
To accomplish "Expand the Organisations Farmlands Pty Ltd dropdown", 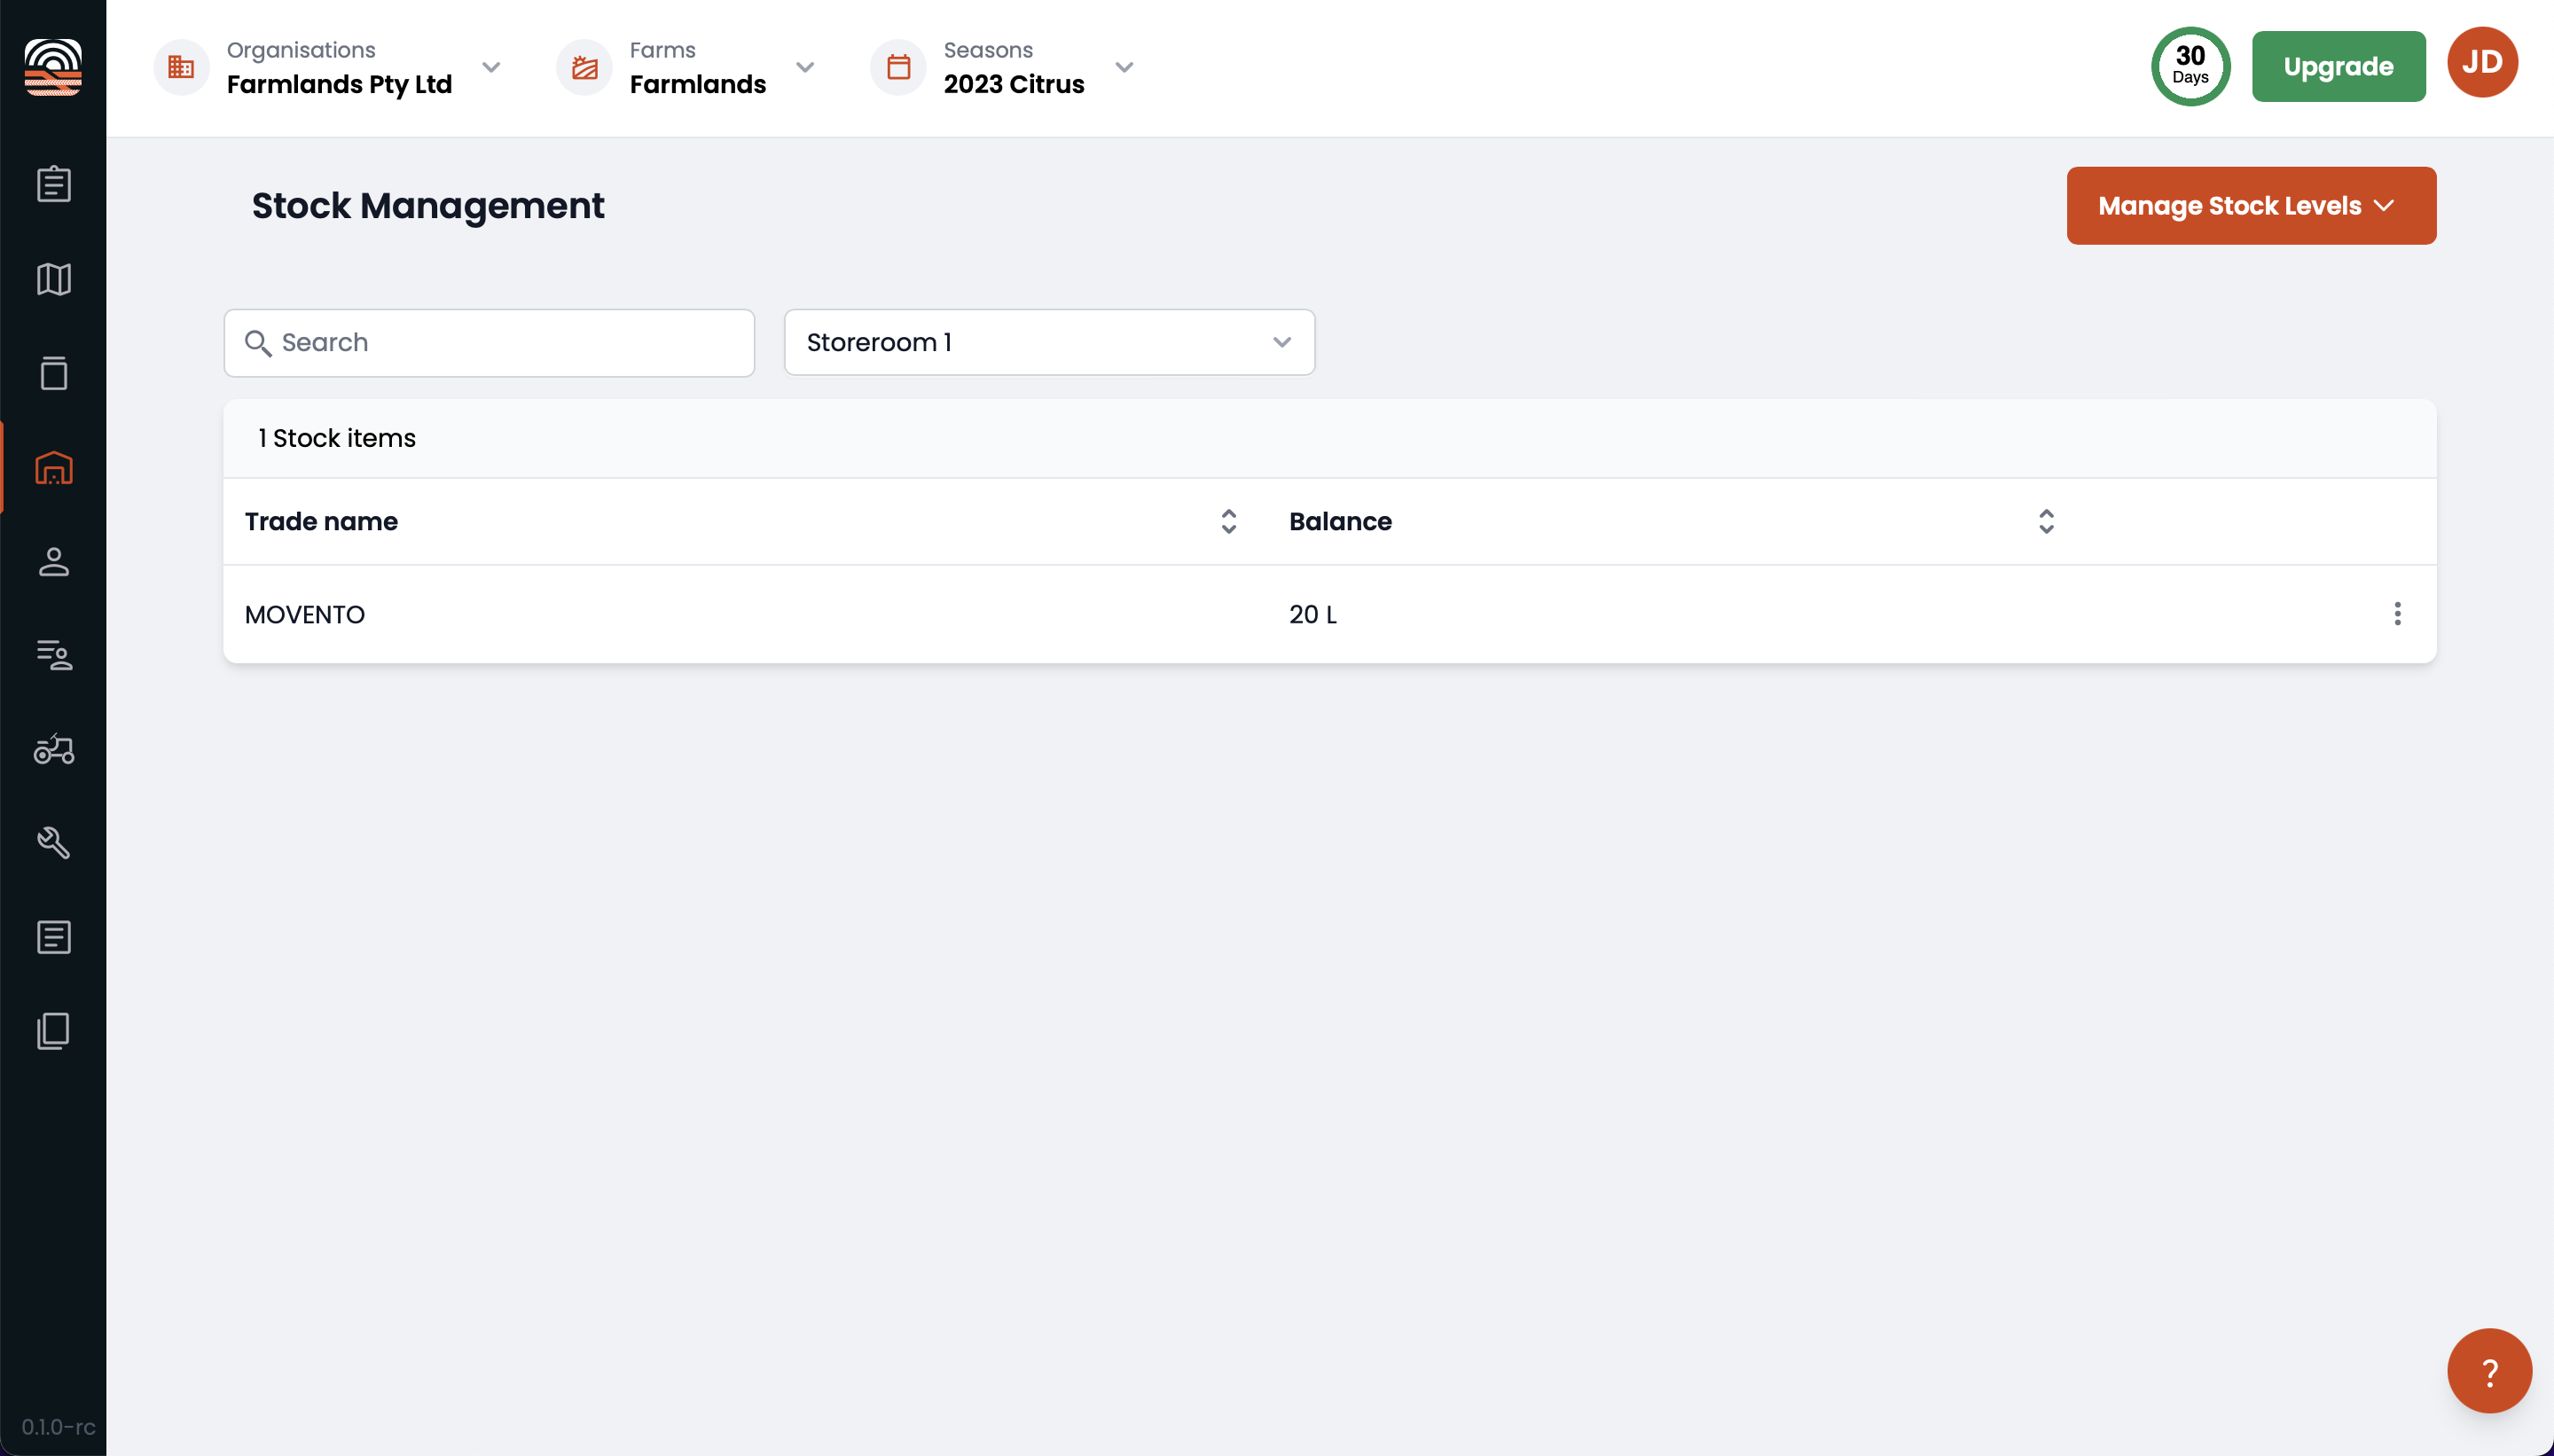I will tap(491, 67).
